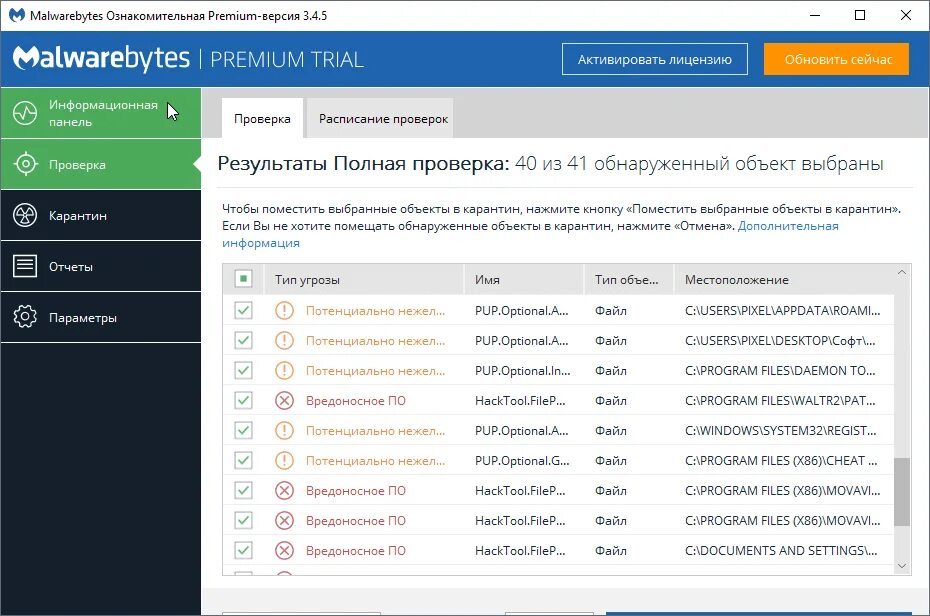Viewport: 930px width, 616px height.
Task: Minimize the Malwarebytes window
Action: [815, 15]
